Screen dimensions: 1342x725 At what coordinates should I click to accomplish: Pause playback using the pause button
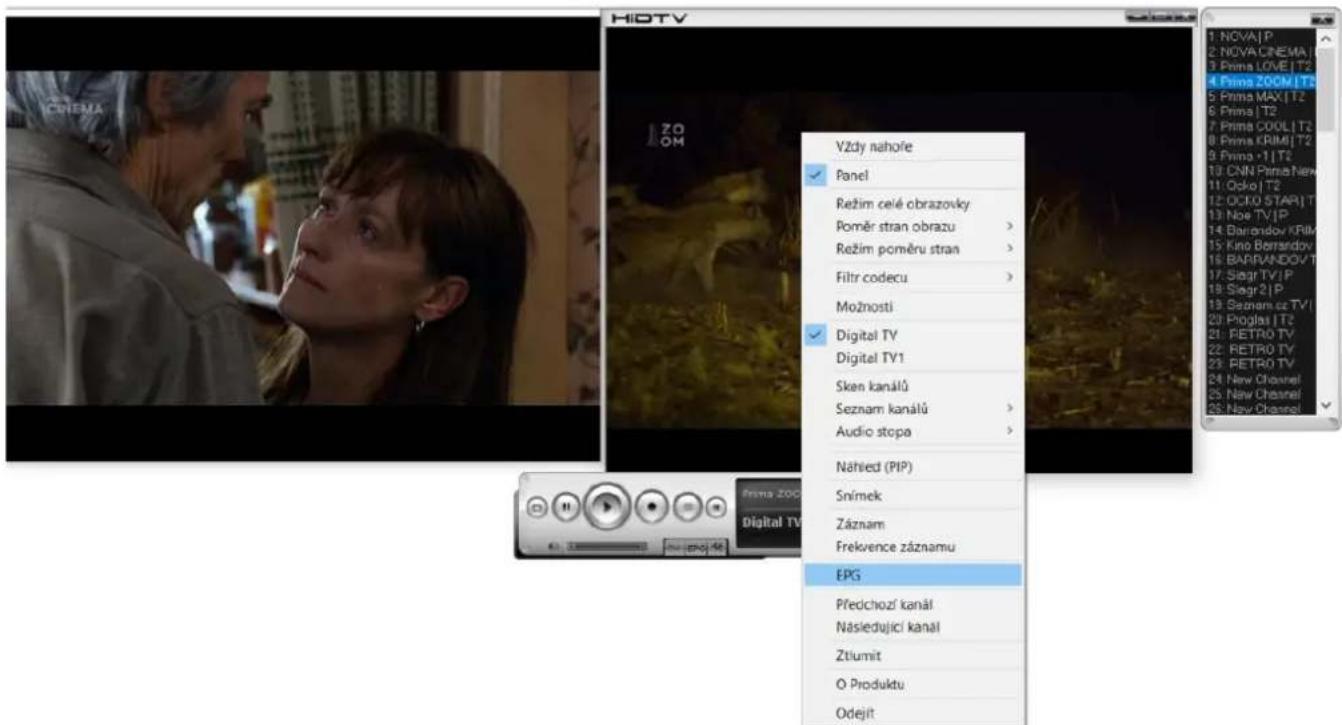click(x=566, y=508)
